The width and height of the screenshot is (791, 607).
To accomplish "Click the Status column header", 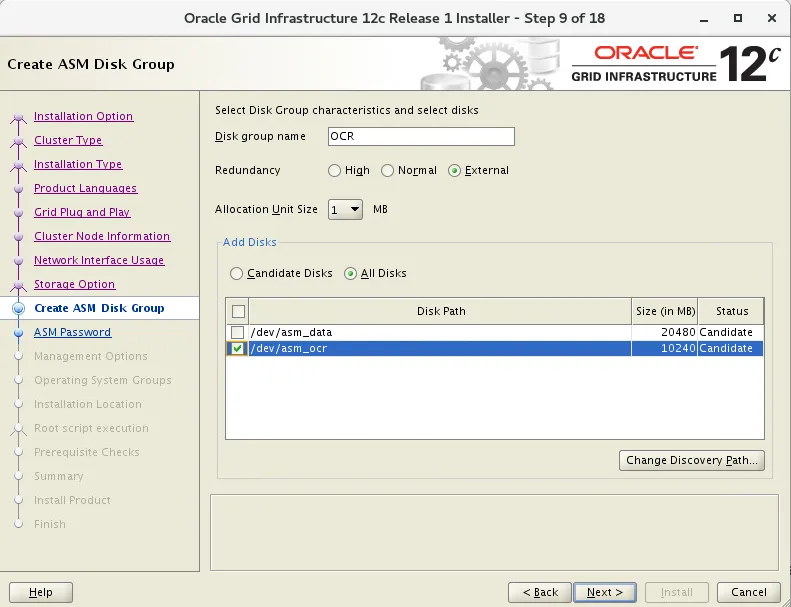I will coord(731,311).
